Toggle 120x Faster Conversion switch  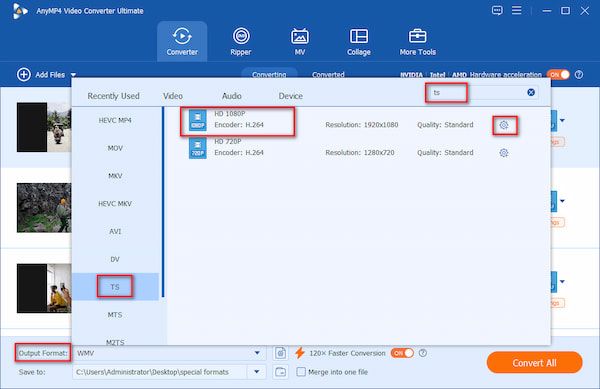click(x=402, y=353)
